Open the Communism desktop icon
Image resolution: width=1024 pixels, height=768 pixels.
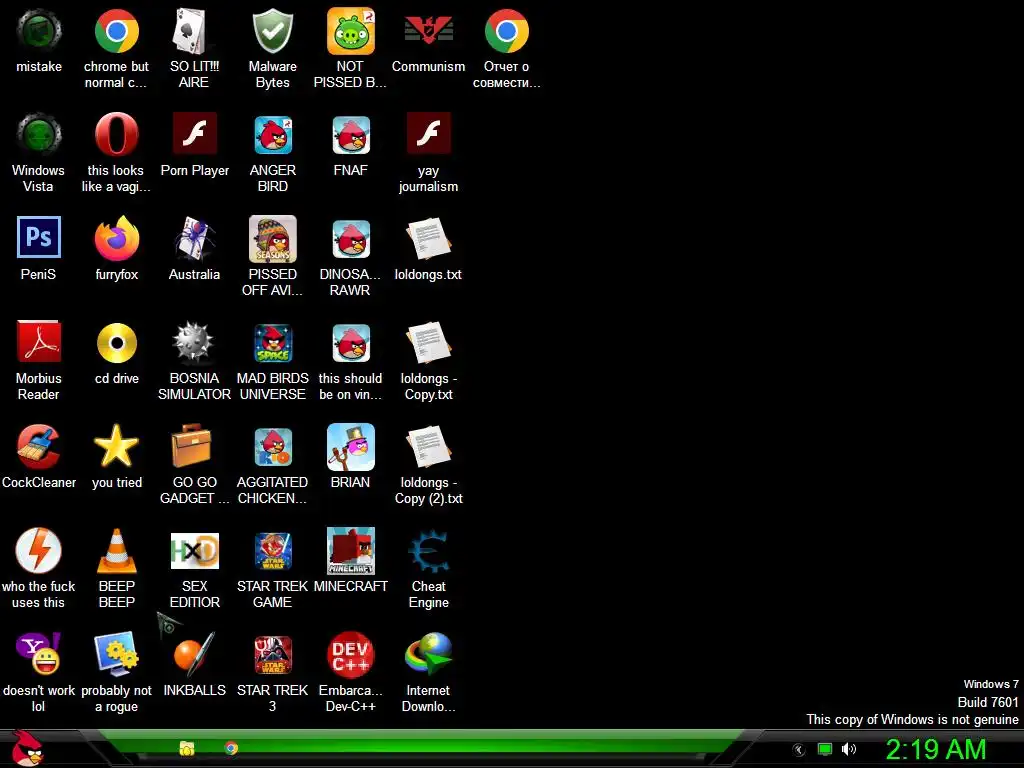(x=428, y=32)
